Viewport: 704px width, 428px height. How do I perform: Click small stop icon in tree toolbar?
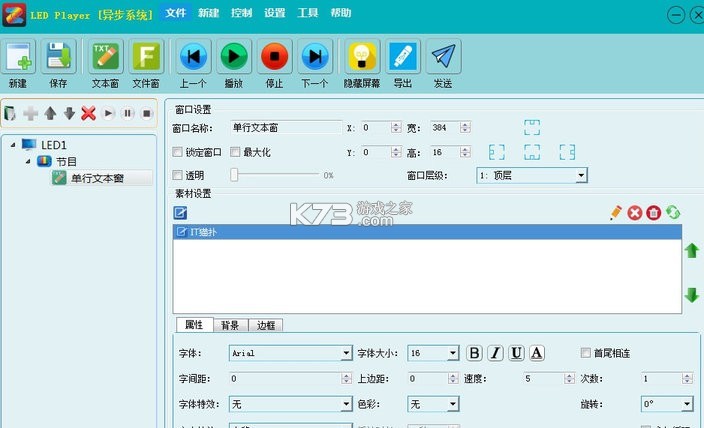click(x=147, y=113)
